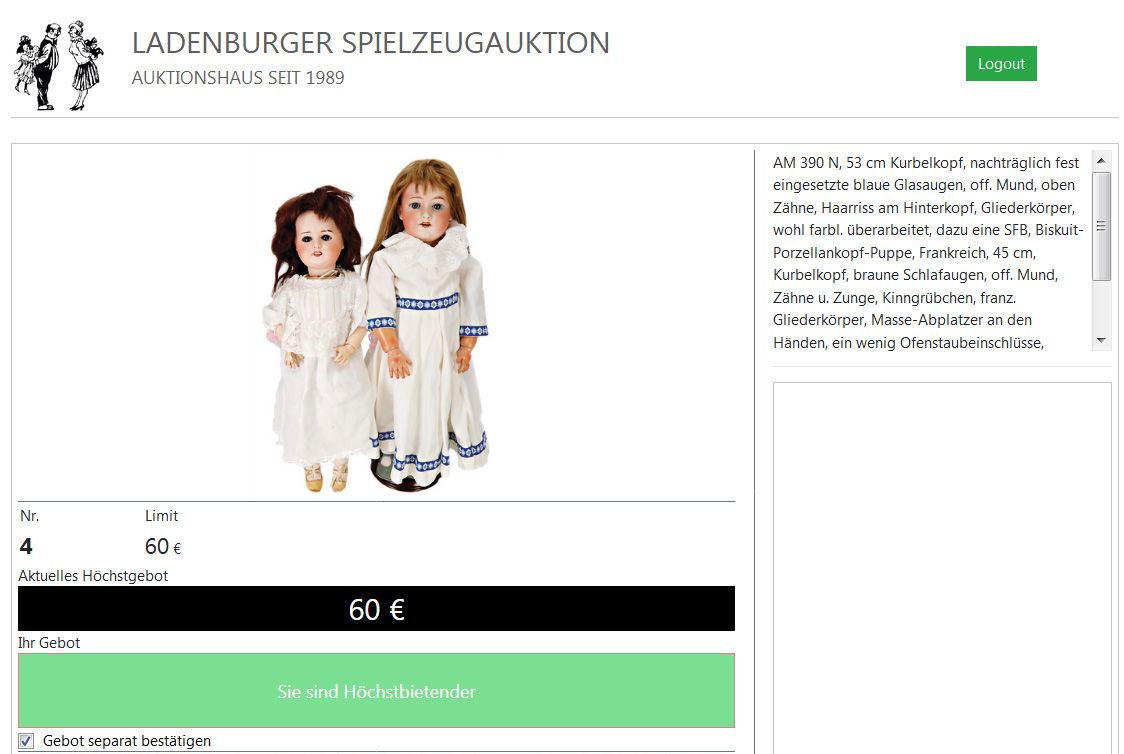Screen dimensions: 1124x754
Task: Click the green Sie sind Höchstbietender bid button
Action: (376, 691)
